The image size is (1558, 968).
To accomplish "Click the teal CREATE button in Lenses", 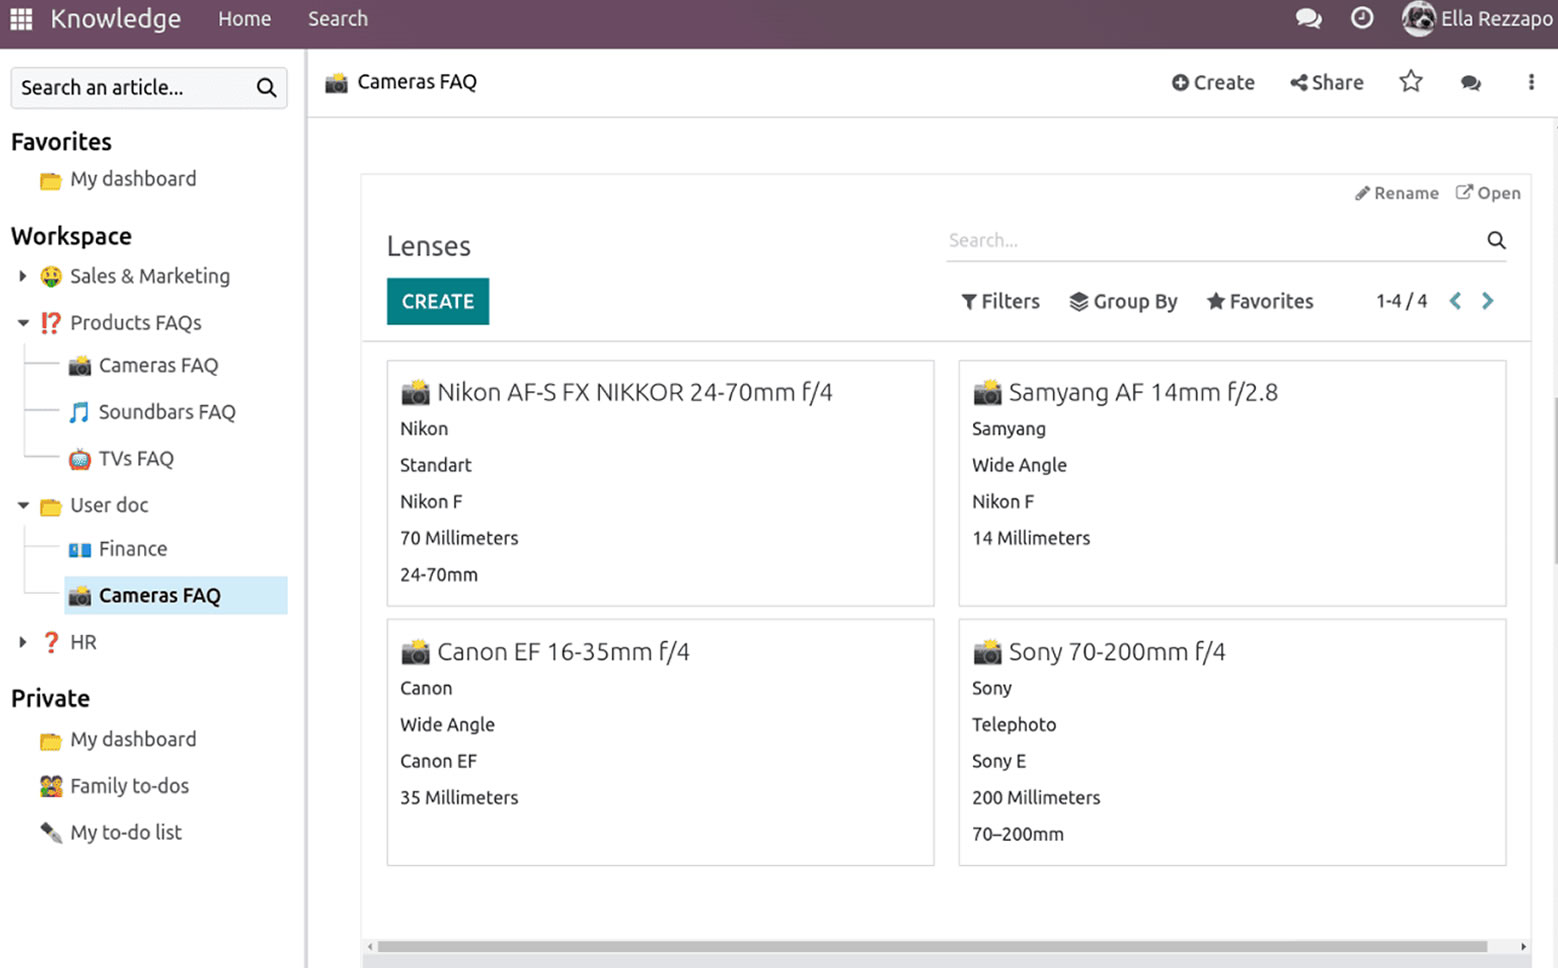I will coord(438,301).
